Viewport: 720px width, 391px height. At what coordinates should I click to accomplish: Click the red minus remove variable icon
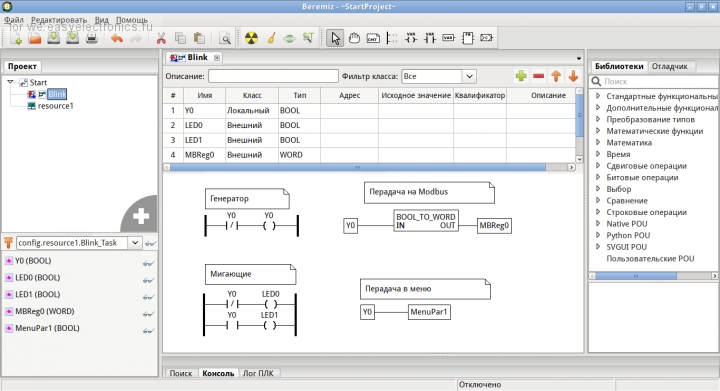click(x=539, y=76)
